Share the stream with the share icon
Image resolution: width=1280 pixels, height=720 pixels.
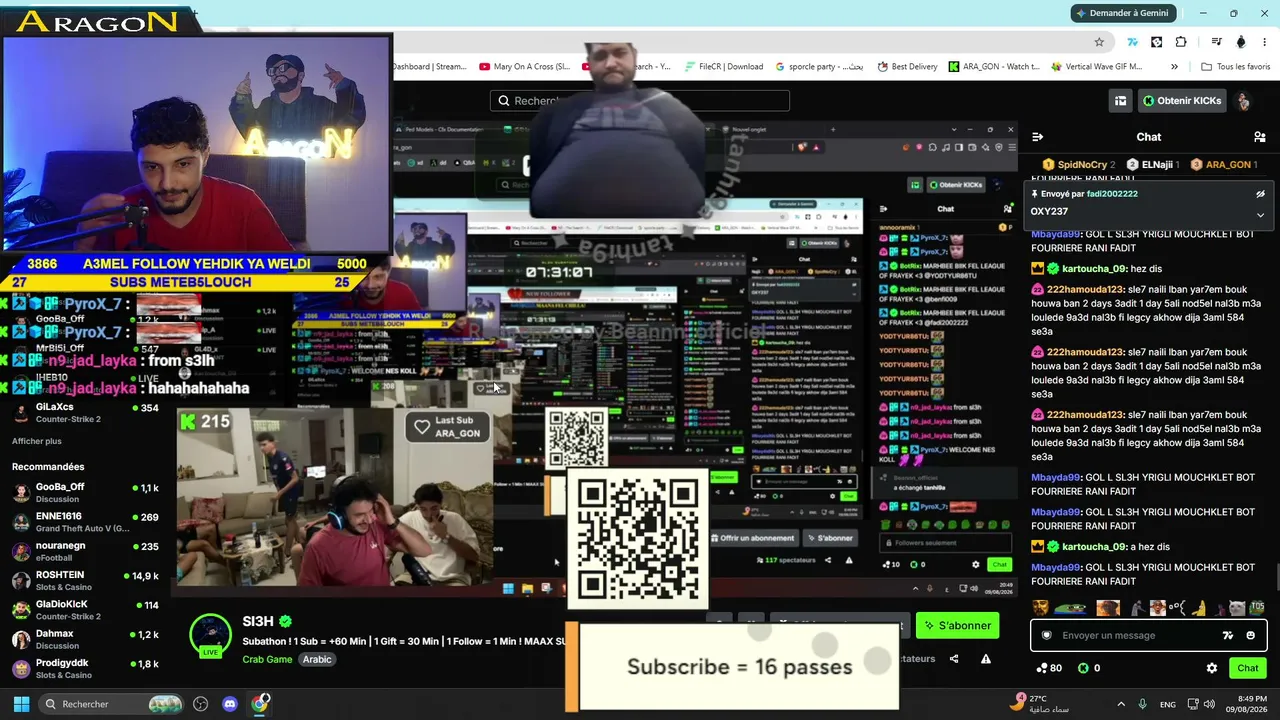click(954, 659)
